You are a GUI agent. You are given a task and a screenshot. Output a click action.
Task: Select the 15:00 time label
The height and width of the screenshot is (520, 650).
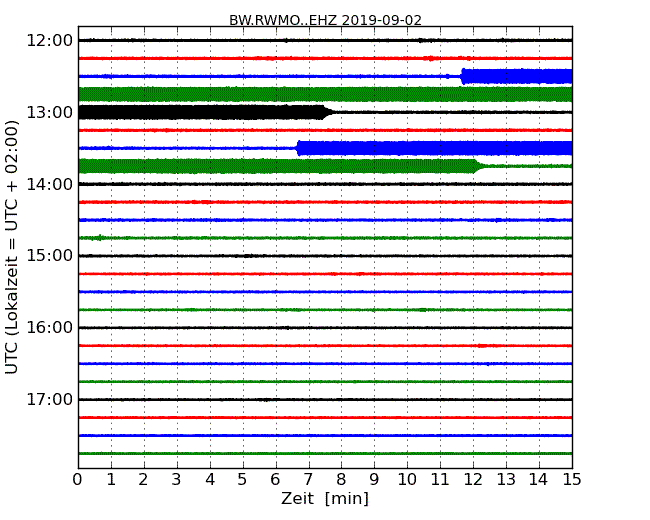click(x=49, y=256)
